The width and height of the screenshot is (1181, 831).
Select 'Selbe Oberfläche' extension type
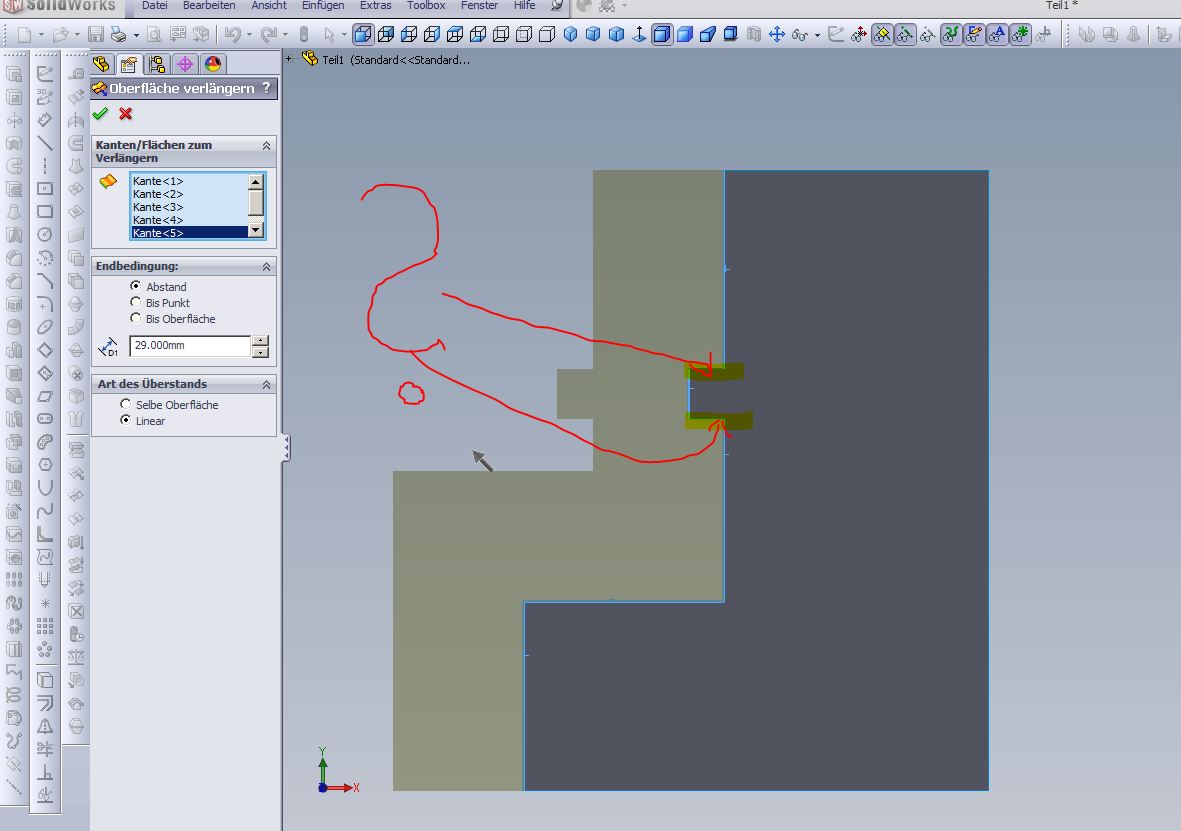(x=125, y=404)
